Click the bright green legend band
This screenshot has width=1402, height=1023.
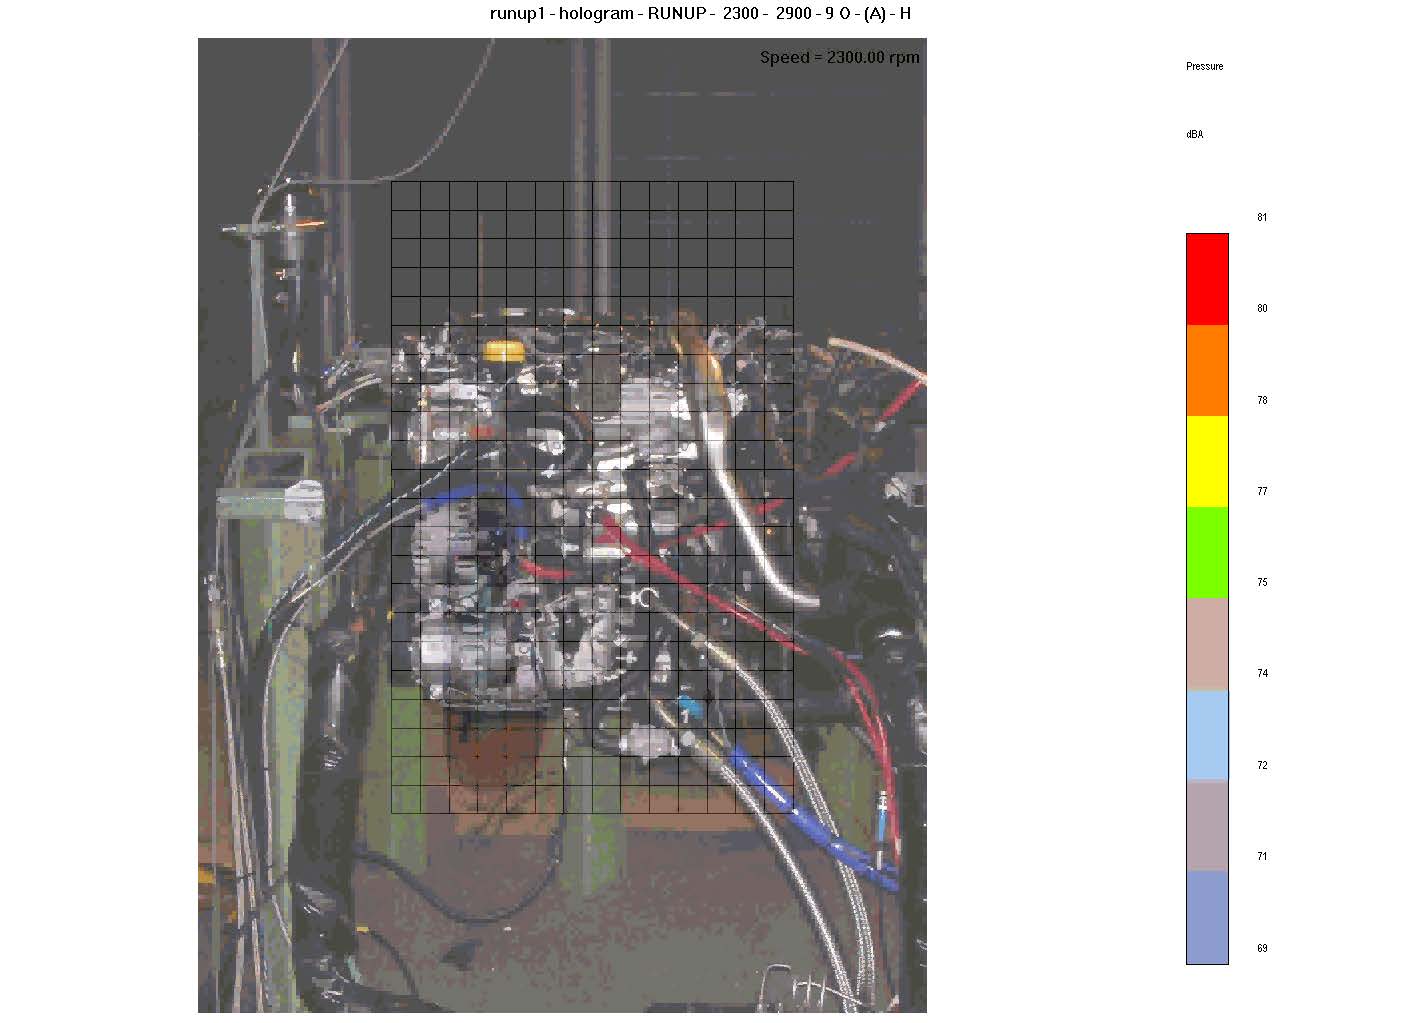1206,552
